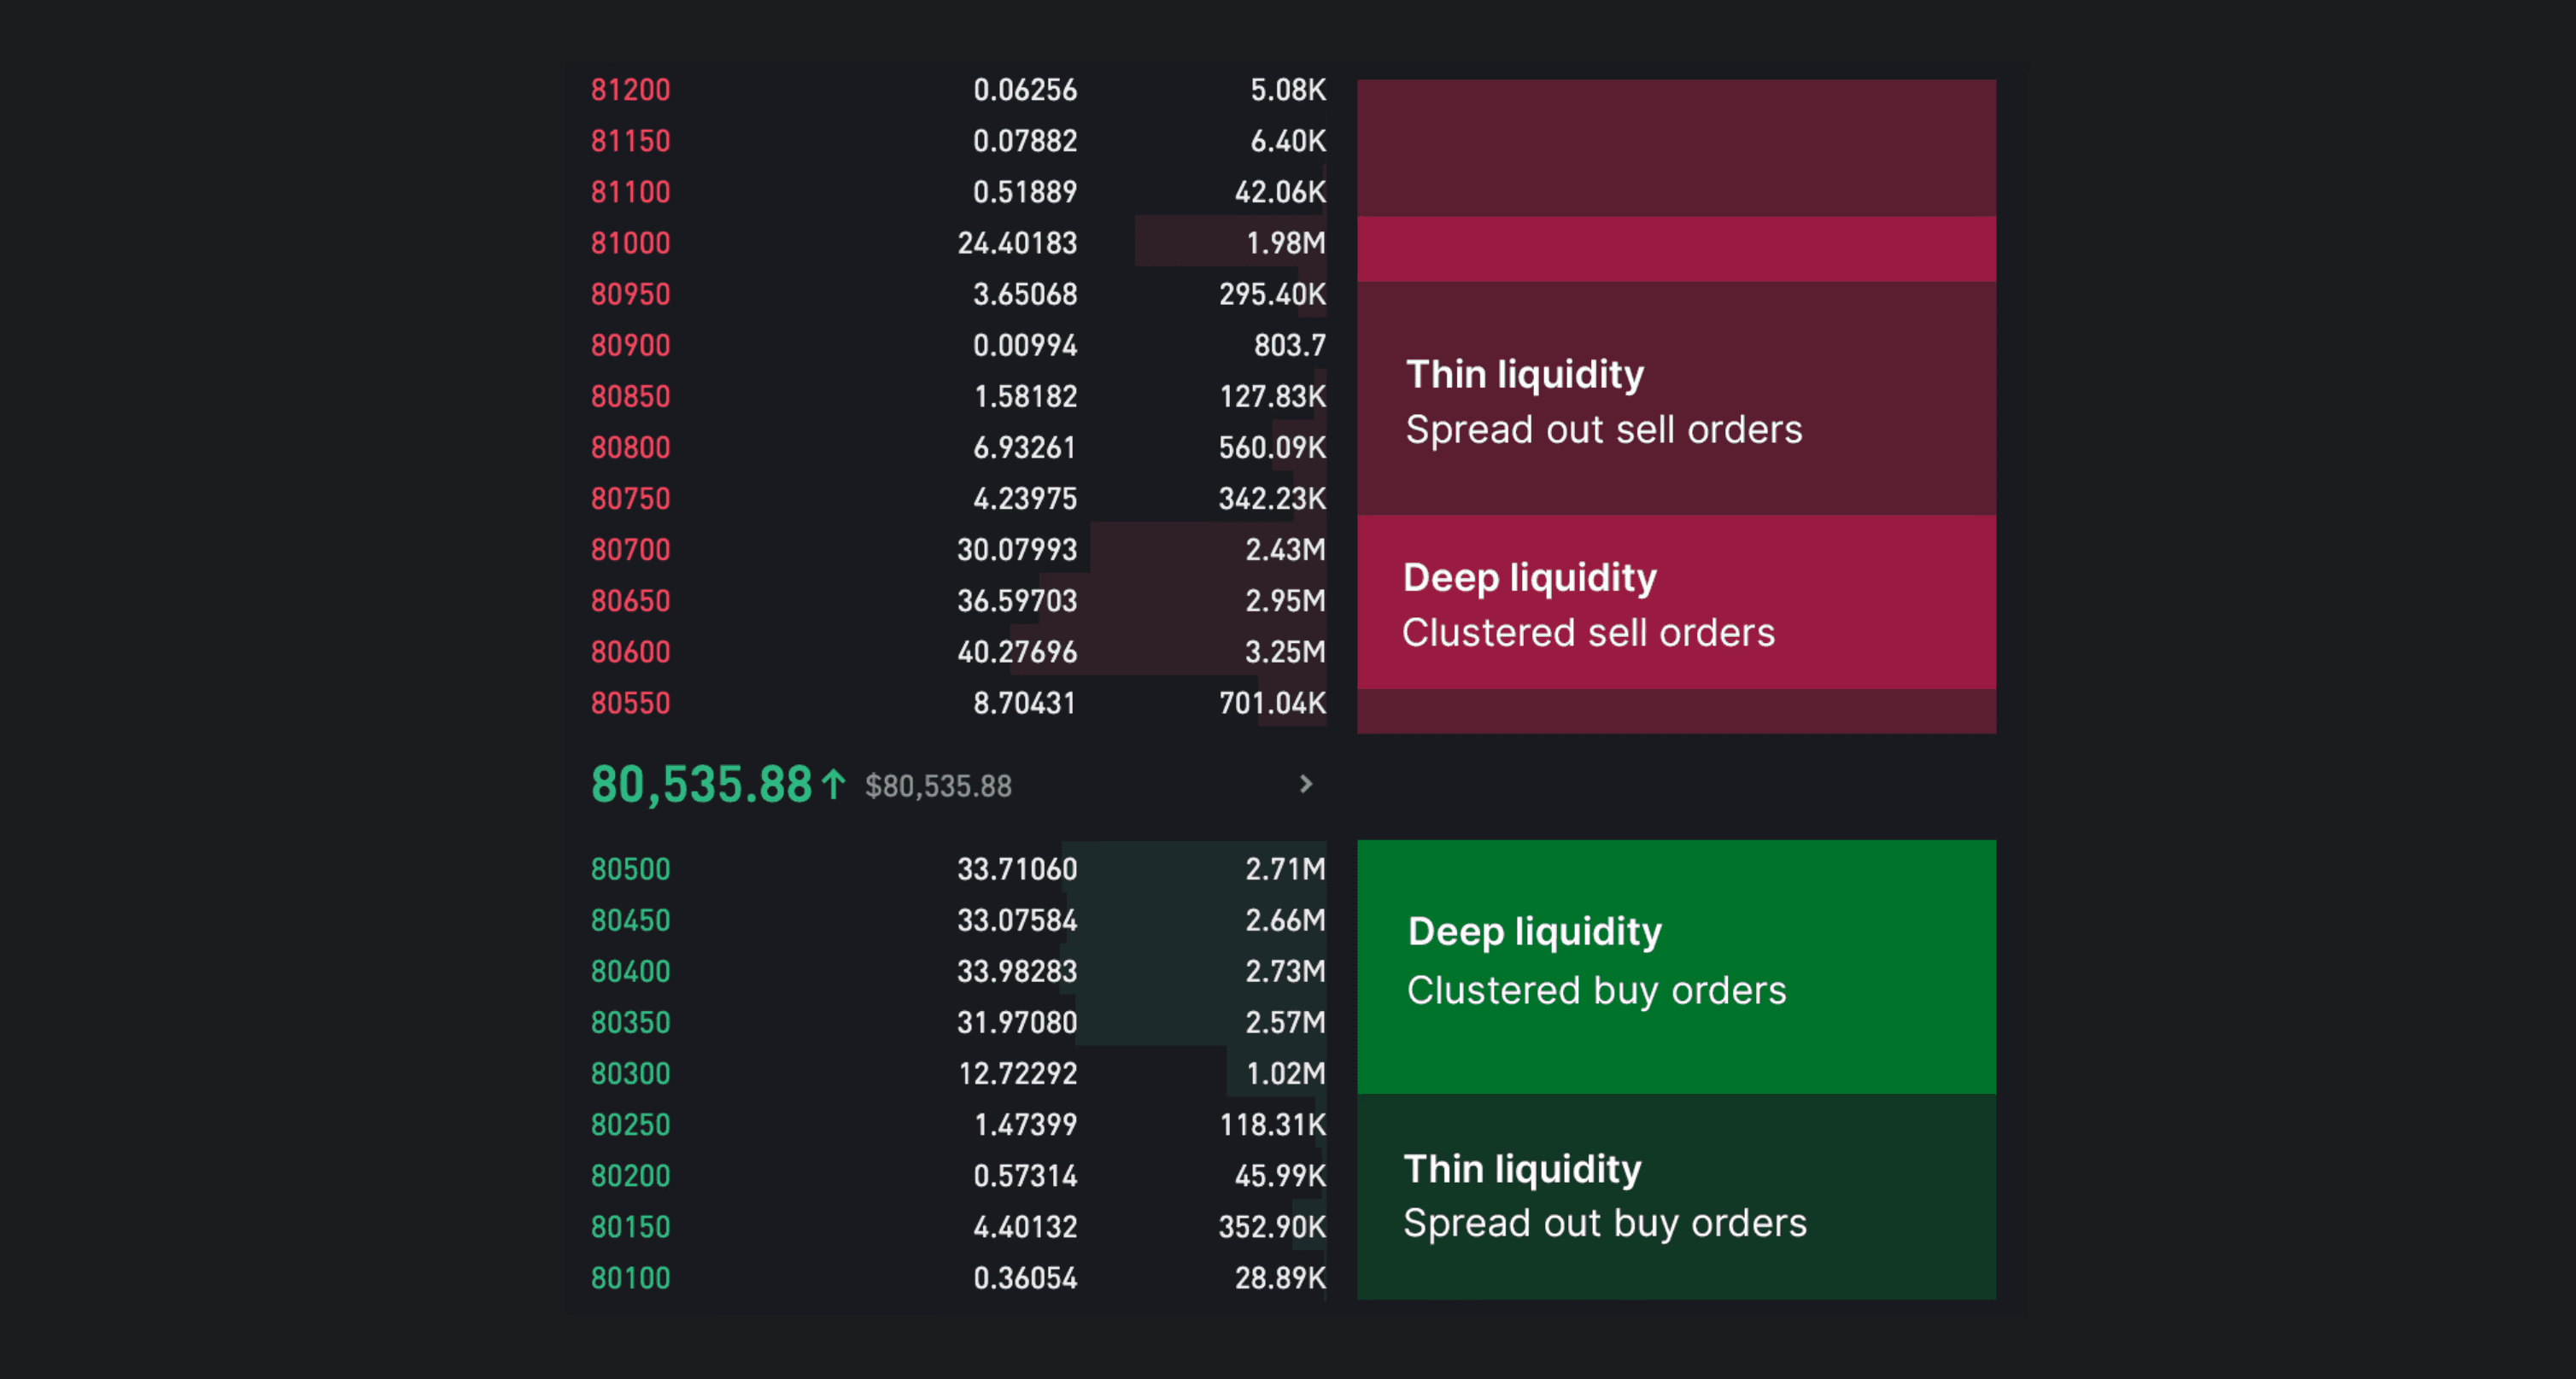Select the 80600 sell price level
Viewport: 2576px width, 1379px height.
pyautogui.click(x=630, y=651)
